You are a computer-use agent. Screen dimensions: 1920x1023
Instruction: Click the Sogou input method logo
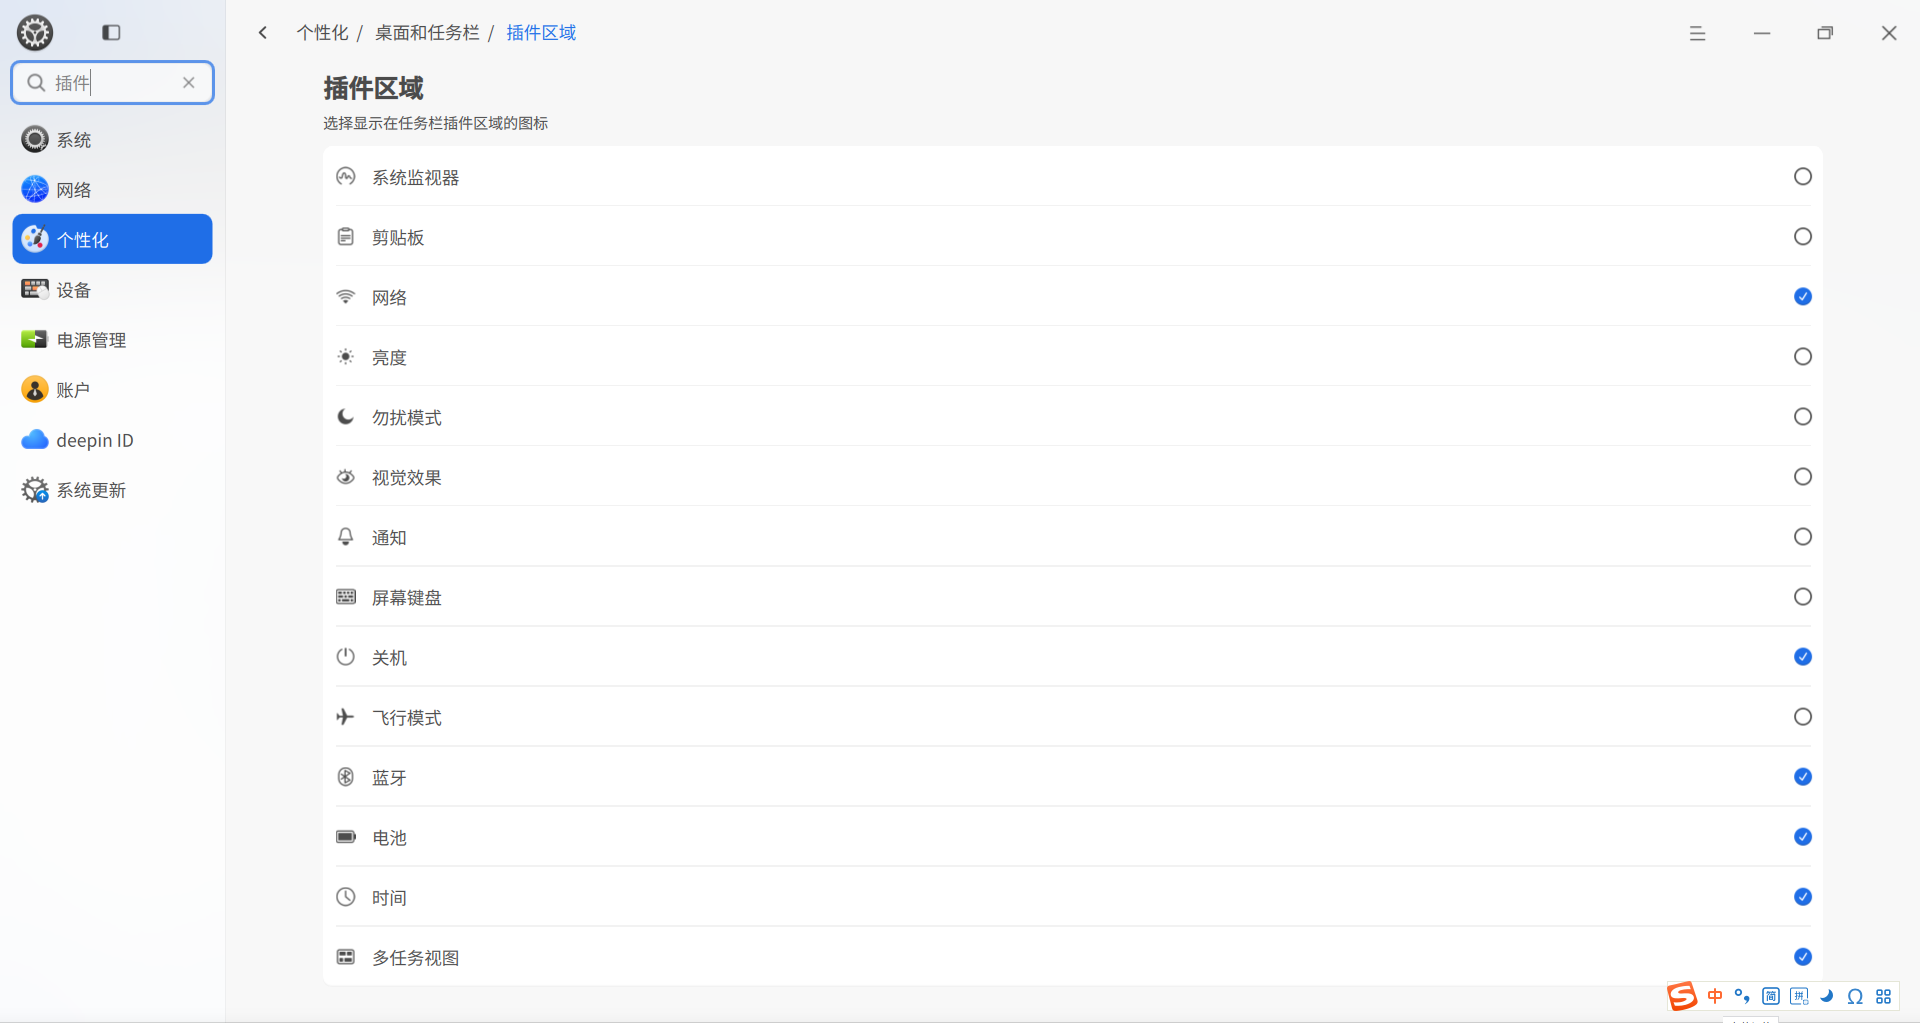(1682, 996)
